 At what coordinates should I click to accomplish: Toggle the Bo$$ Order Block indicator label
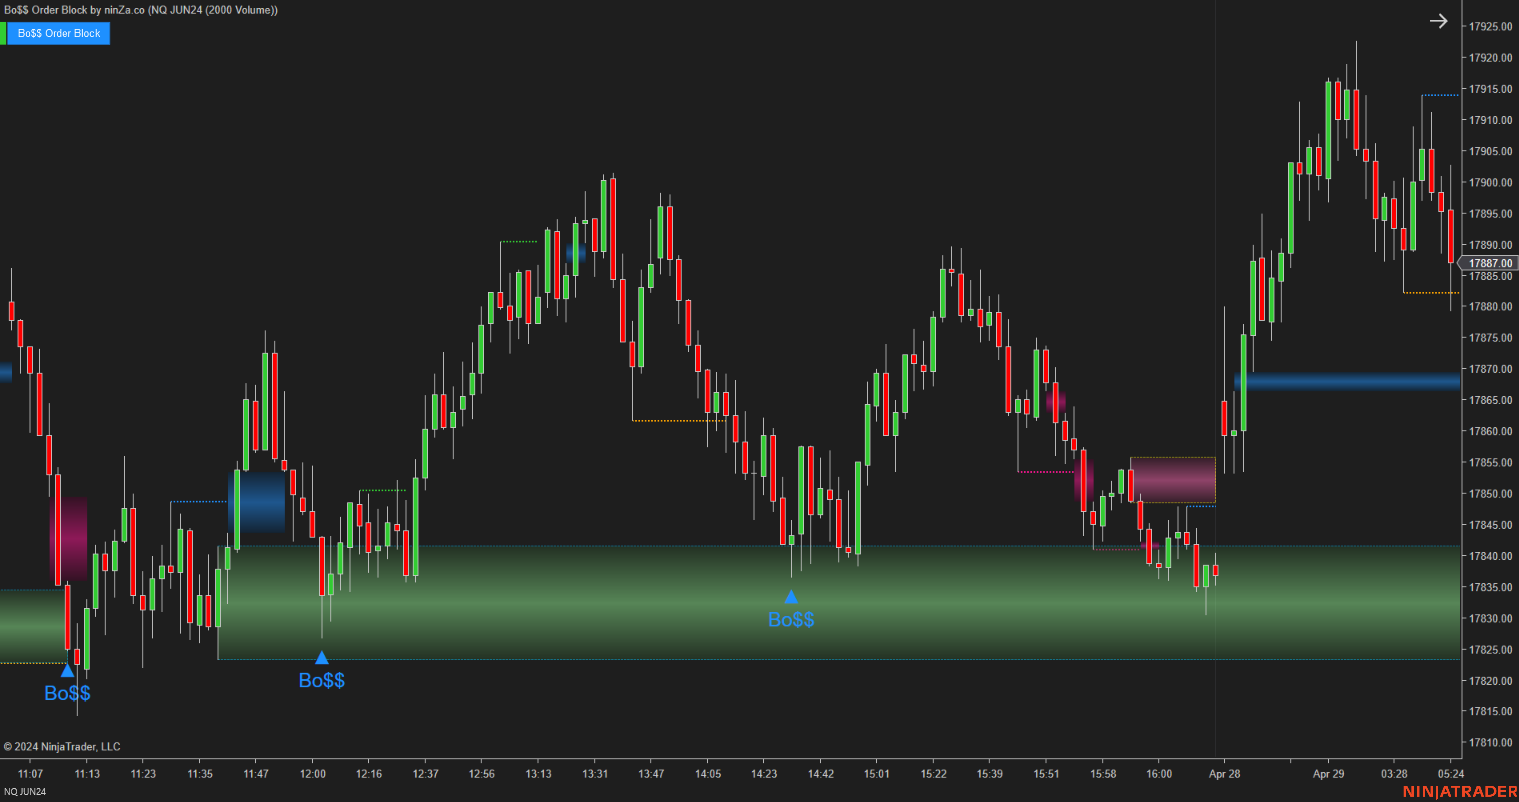57,33
